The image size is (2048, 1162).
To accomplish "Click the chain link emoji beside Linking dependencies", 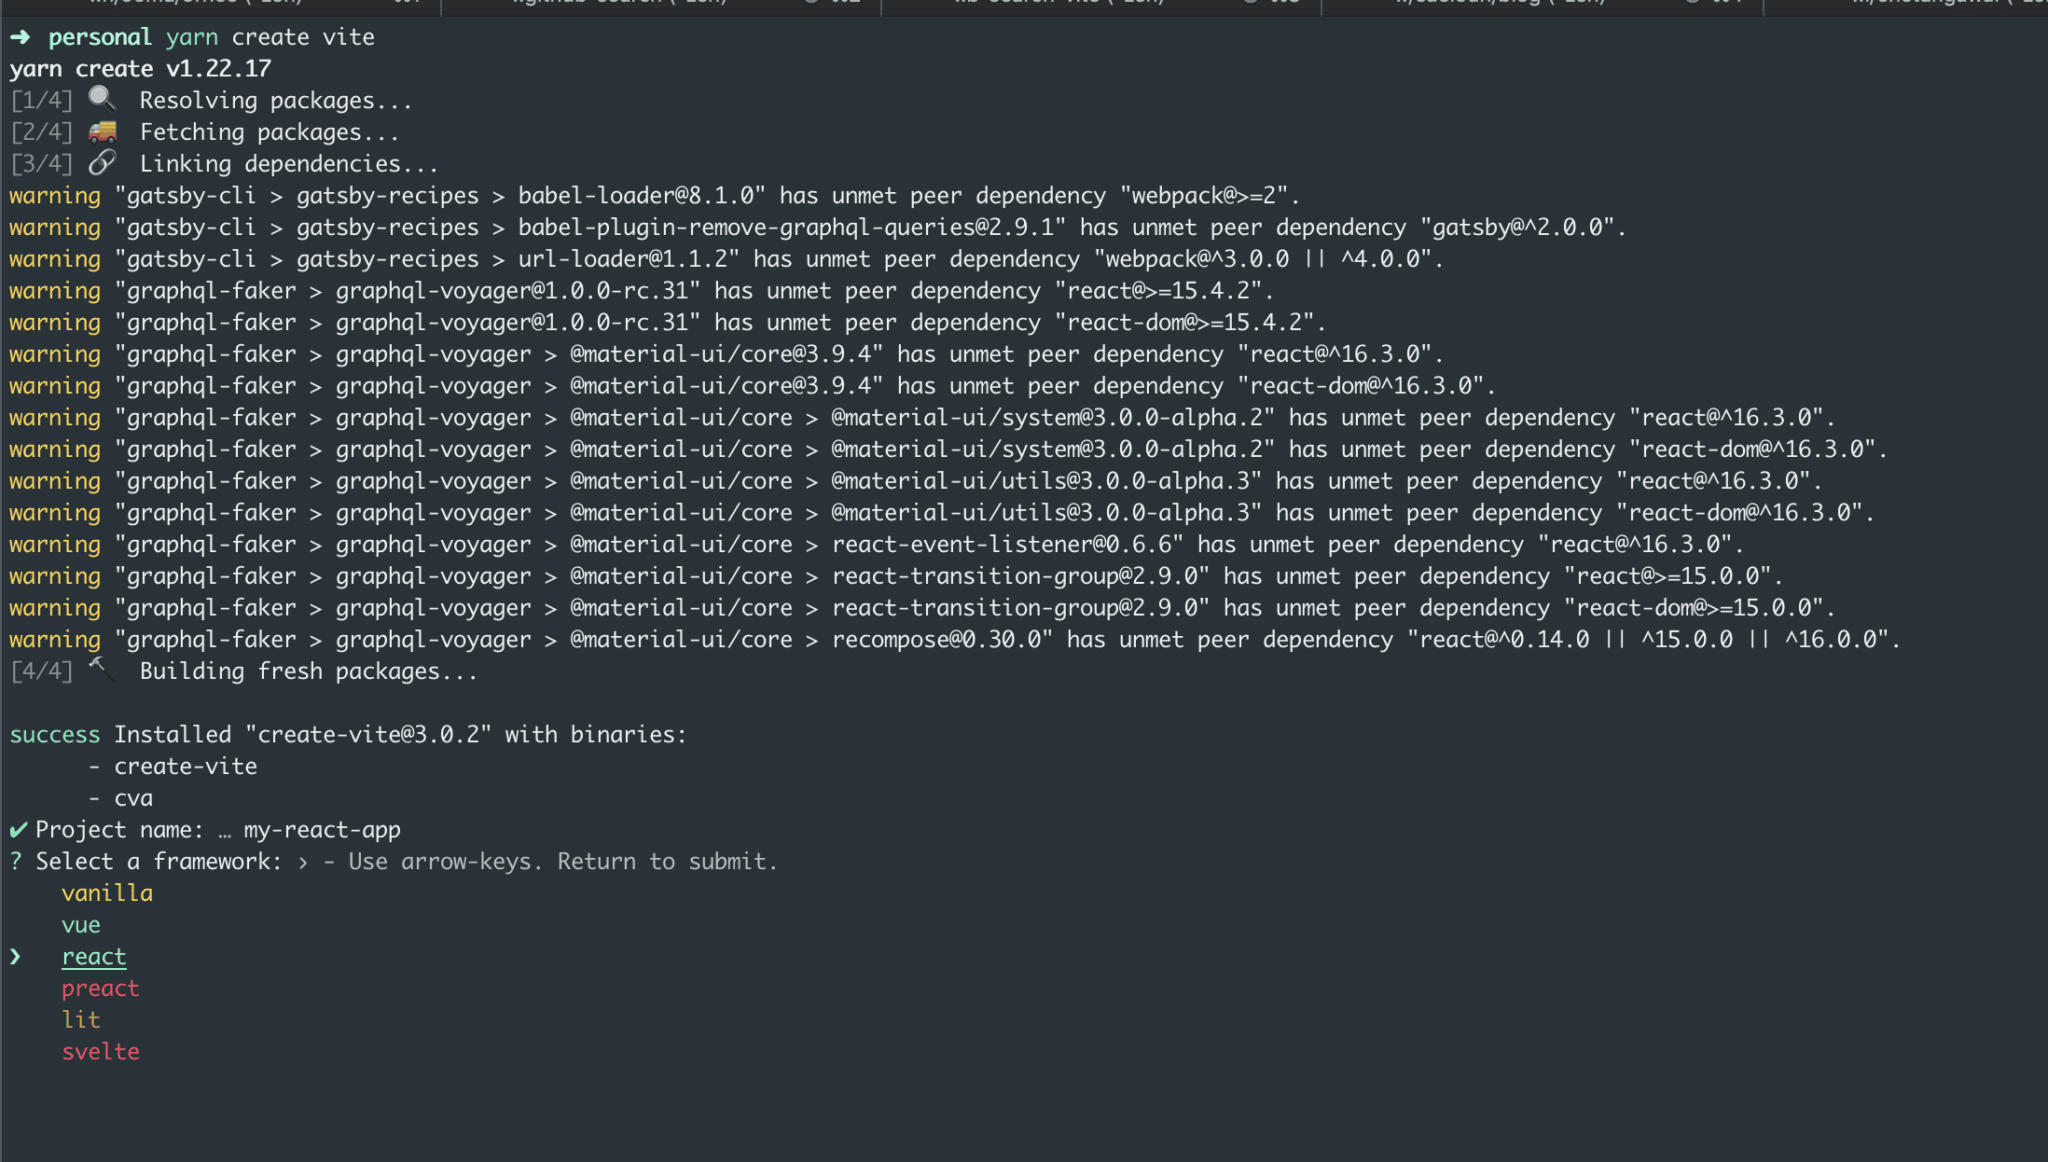I will tap(102, 162).
